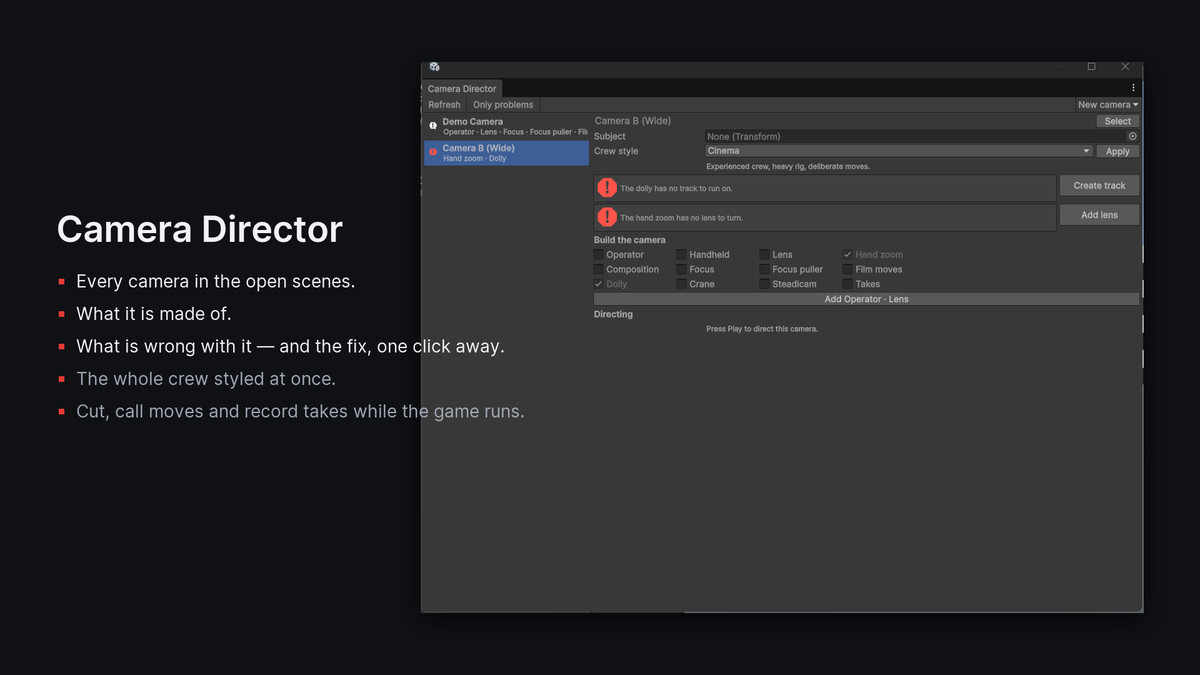Click the Camera Director slide heading
Viewport: 1200px width, 675px height.
tap(200, 229)
